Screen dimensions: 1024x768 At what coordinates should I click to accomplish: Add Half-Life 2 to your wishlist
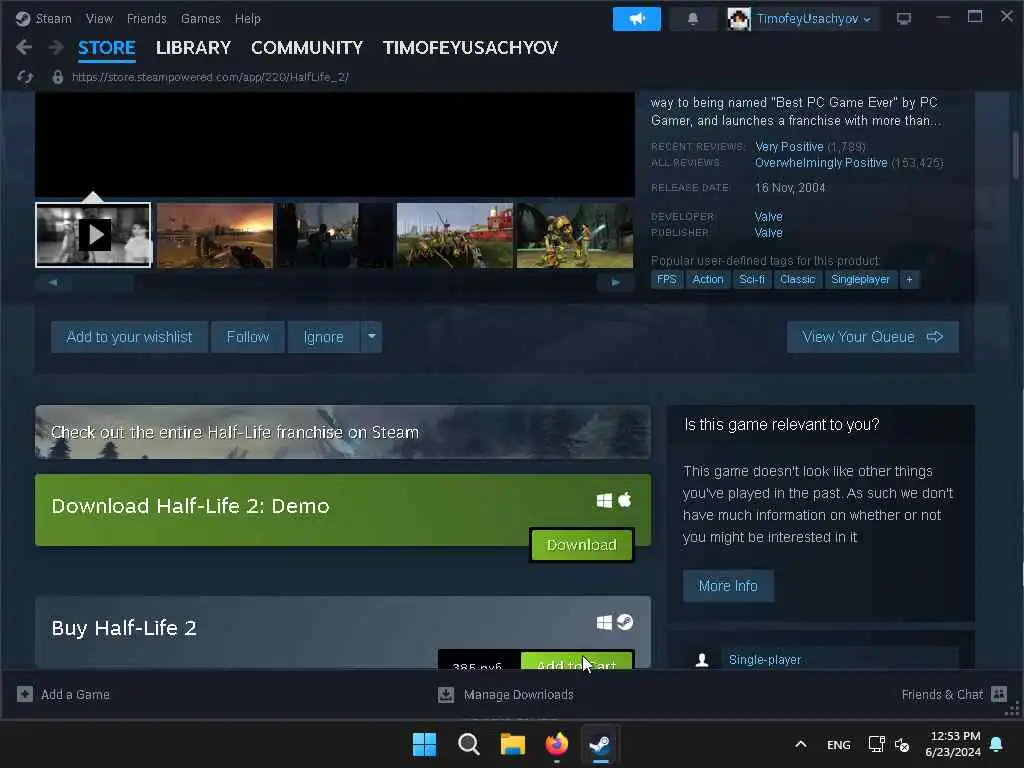tap(129, 337)
